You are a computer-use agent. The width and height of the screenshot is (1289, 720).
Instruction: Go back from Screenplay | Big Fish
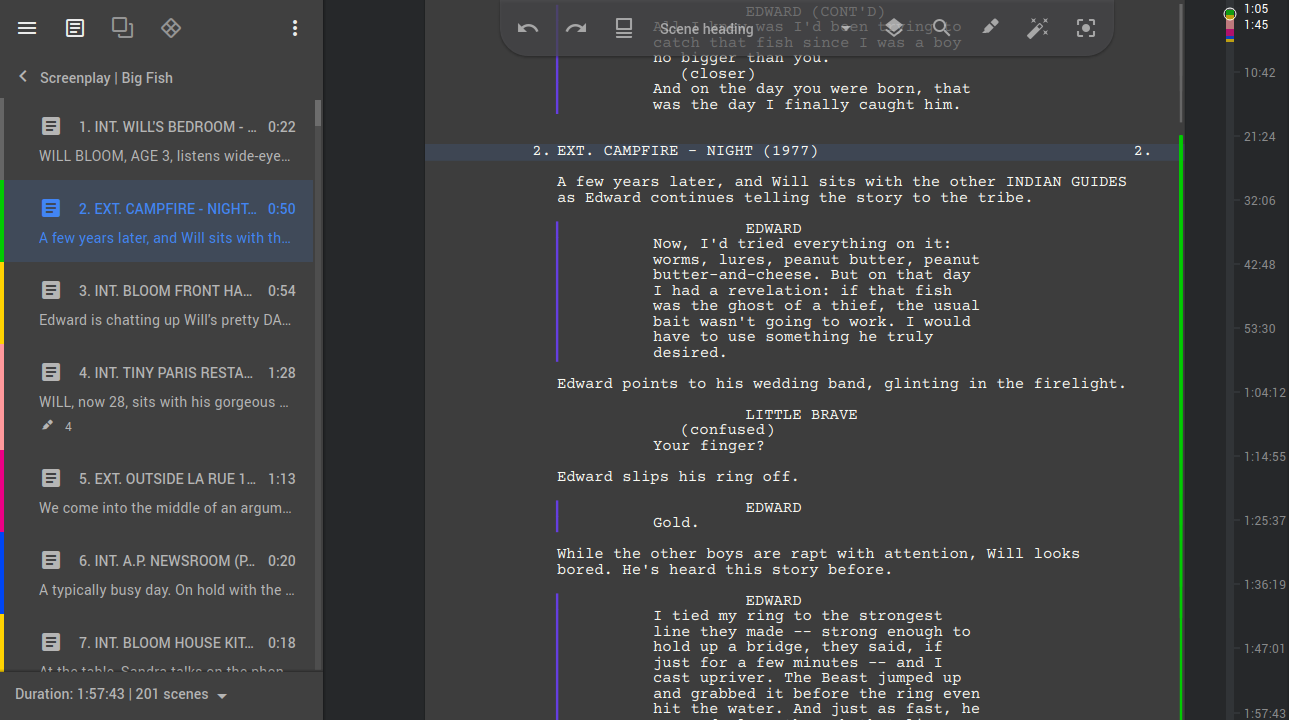point(23,77)
